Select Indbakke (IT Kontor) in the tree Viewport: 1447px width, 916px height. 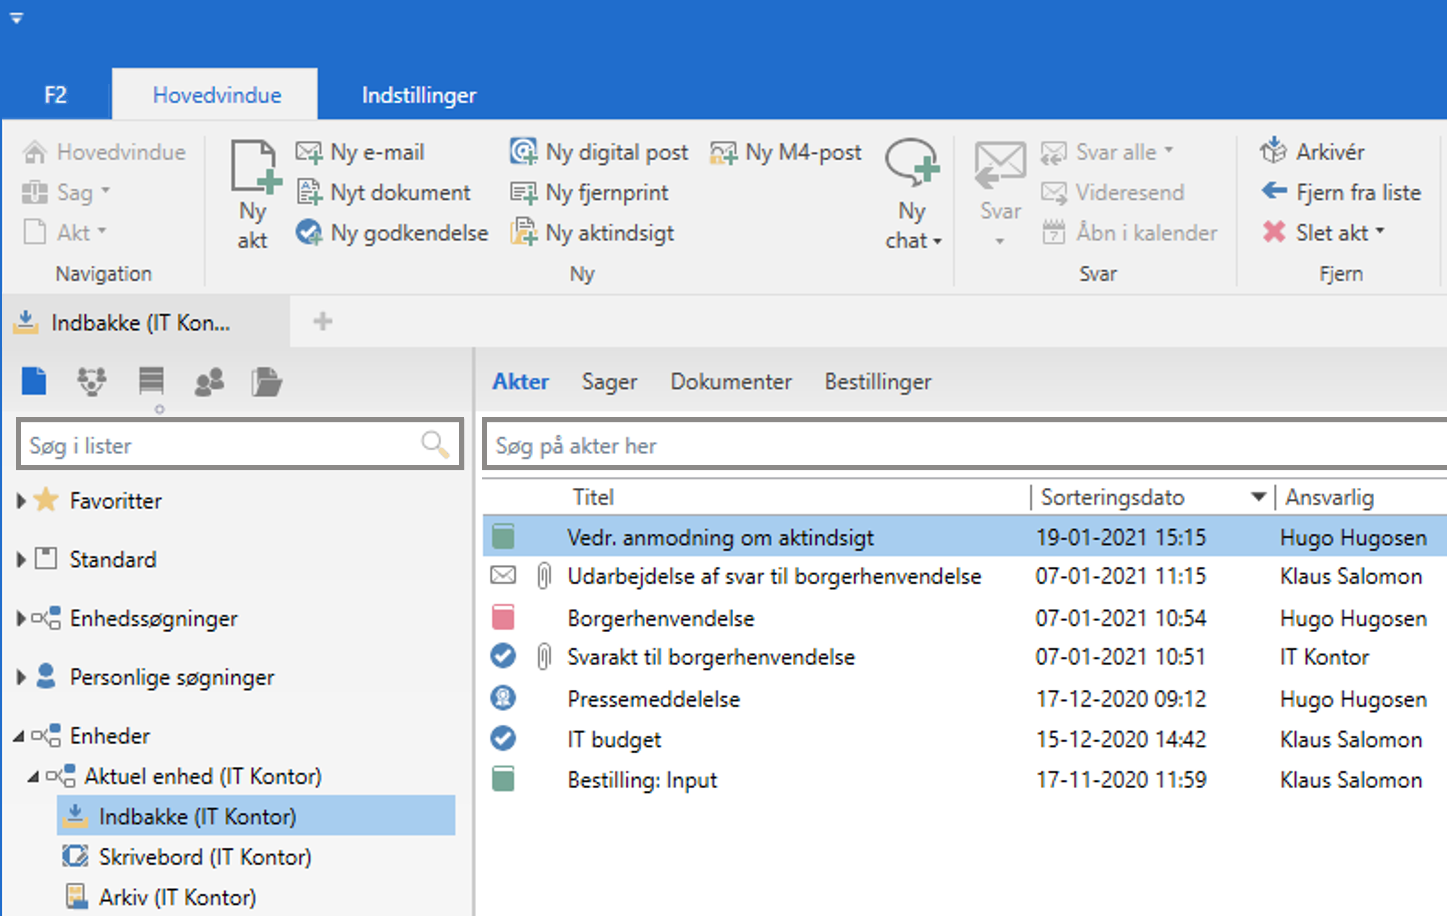click(257, 816)
